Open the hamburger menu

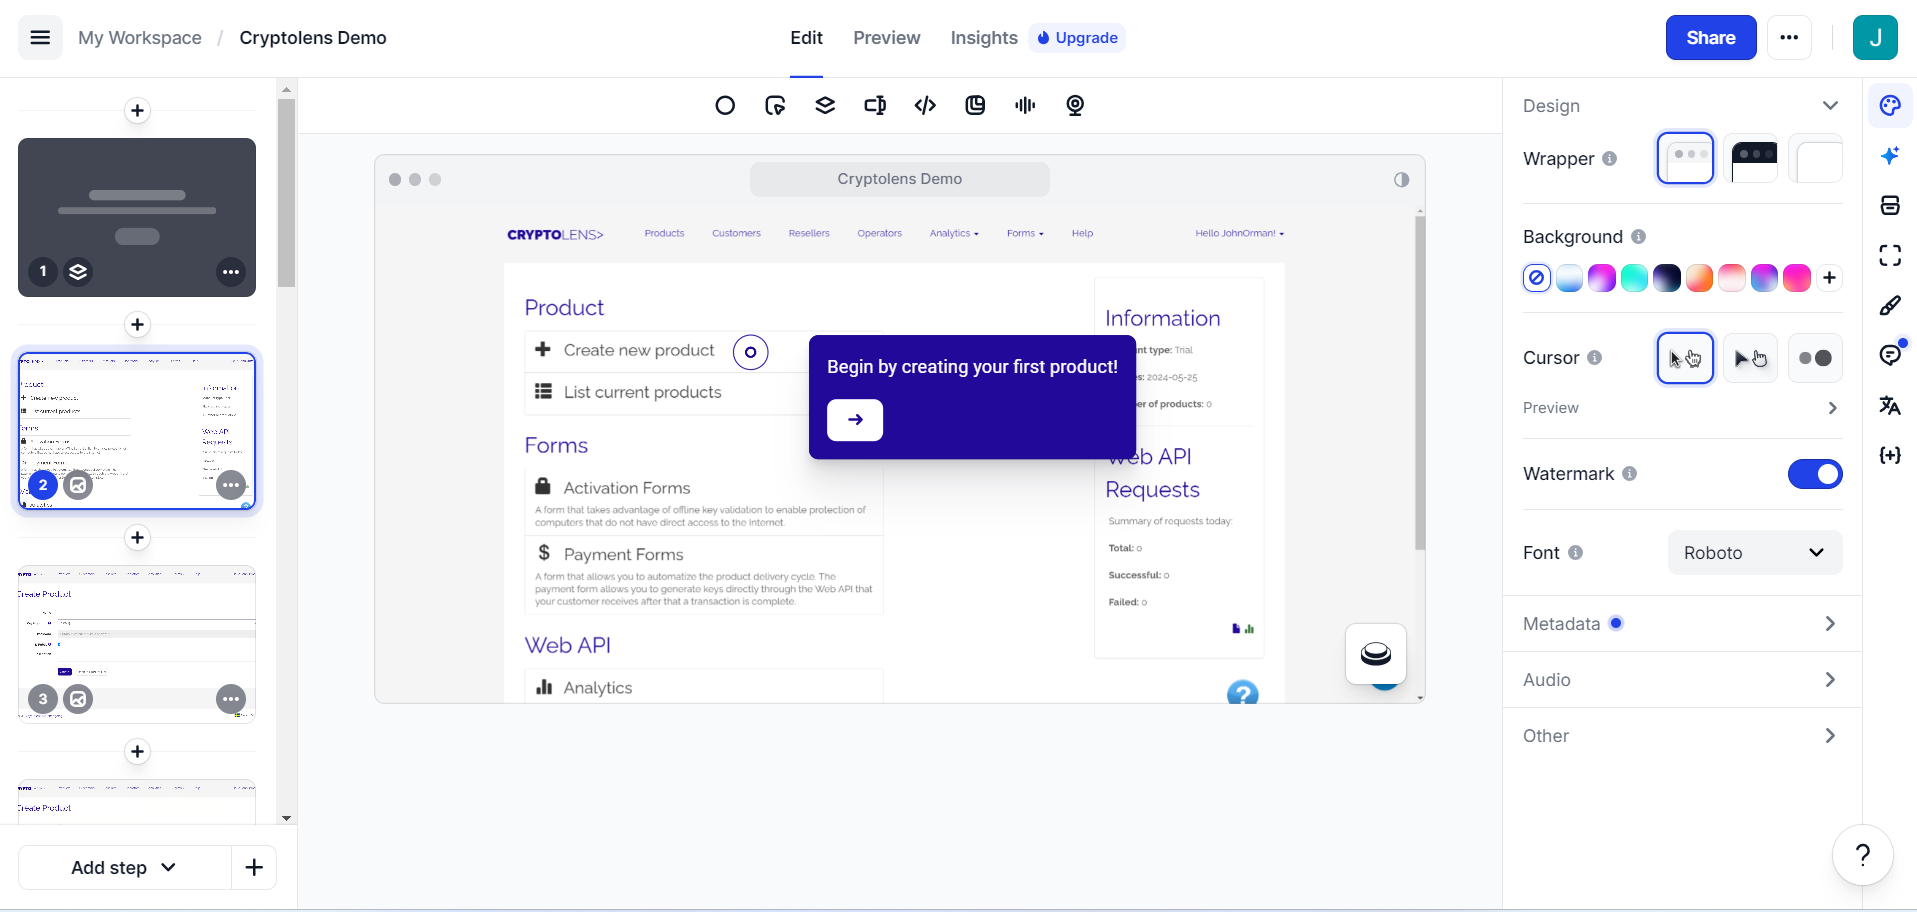tap(40, 38)
